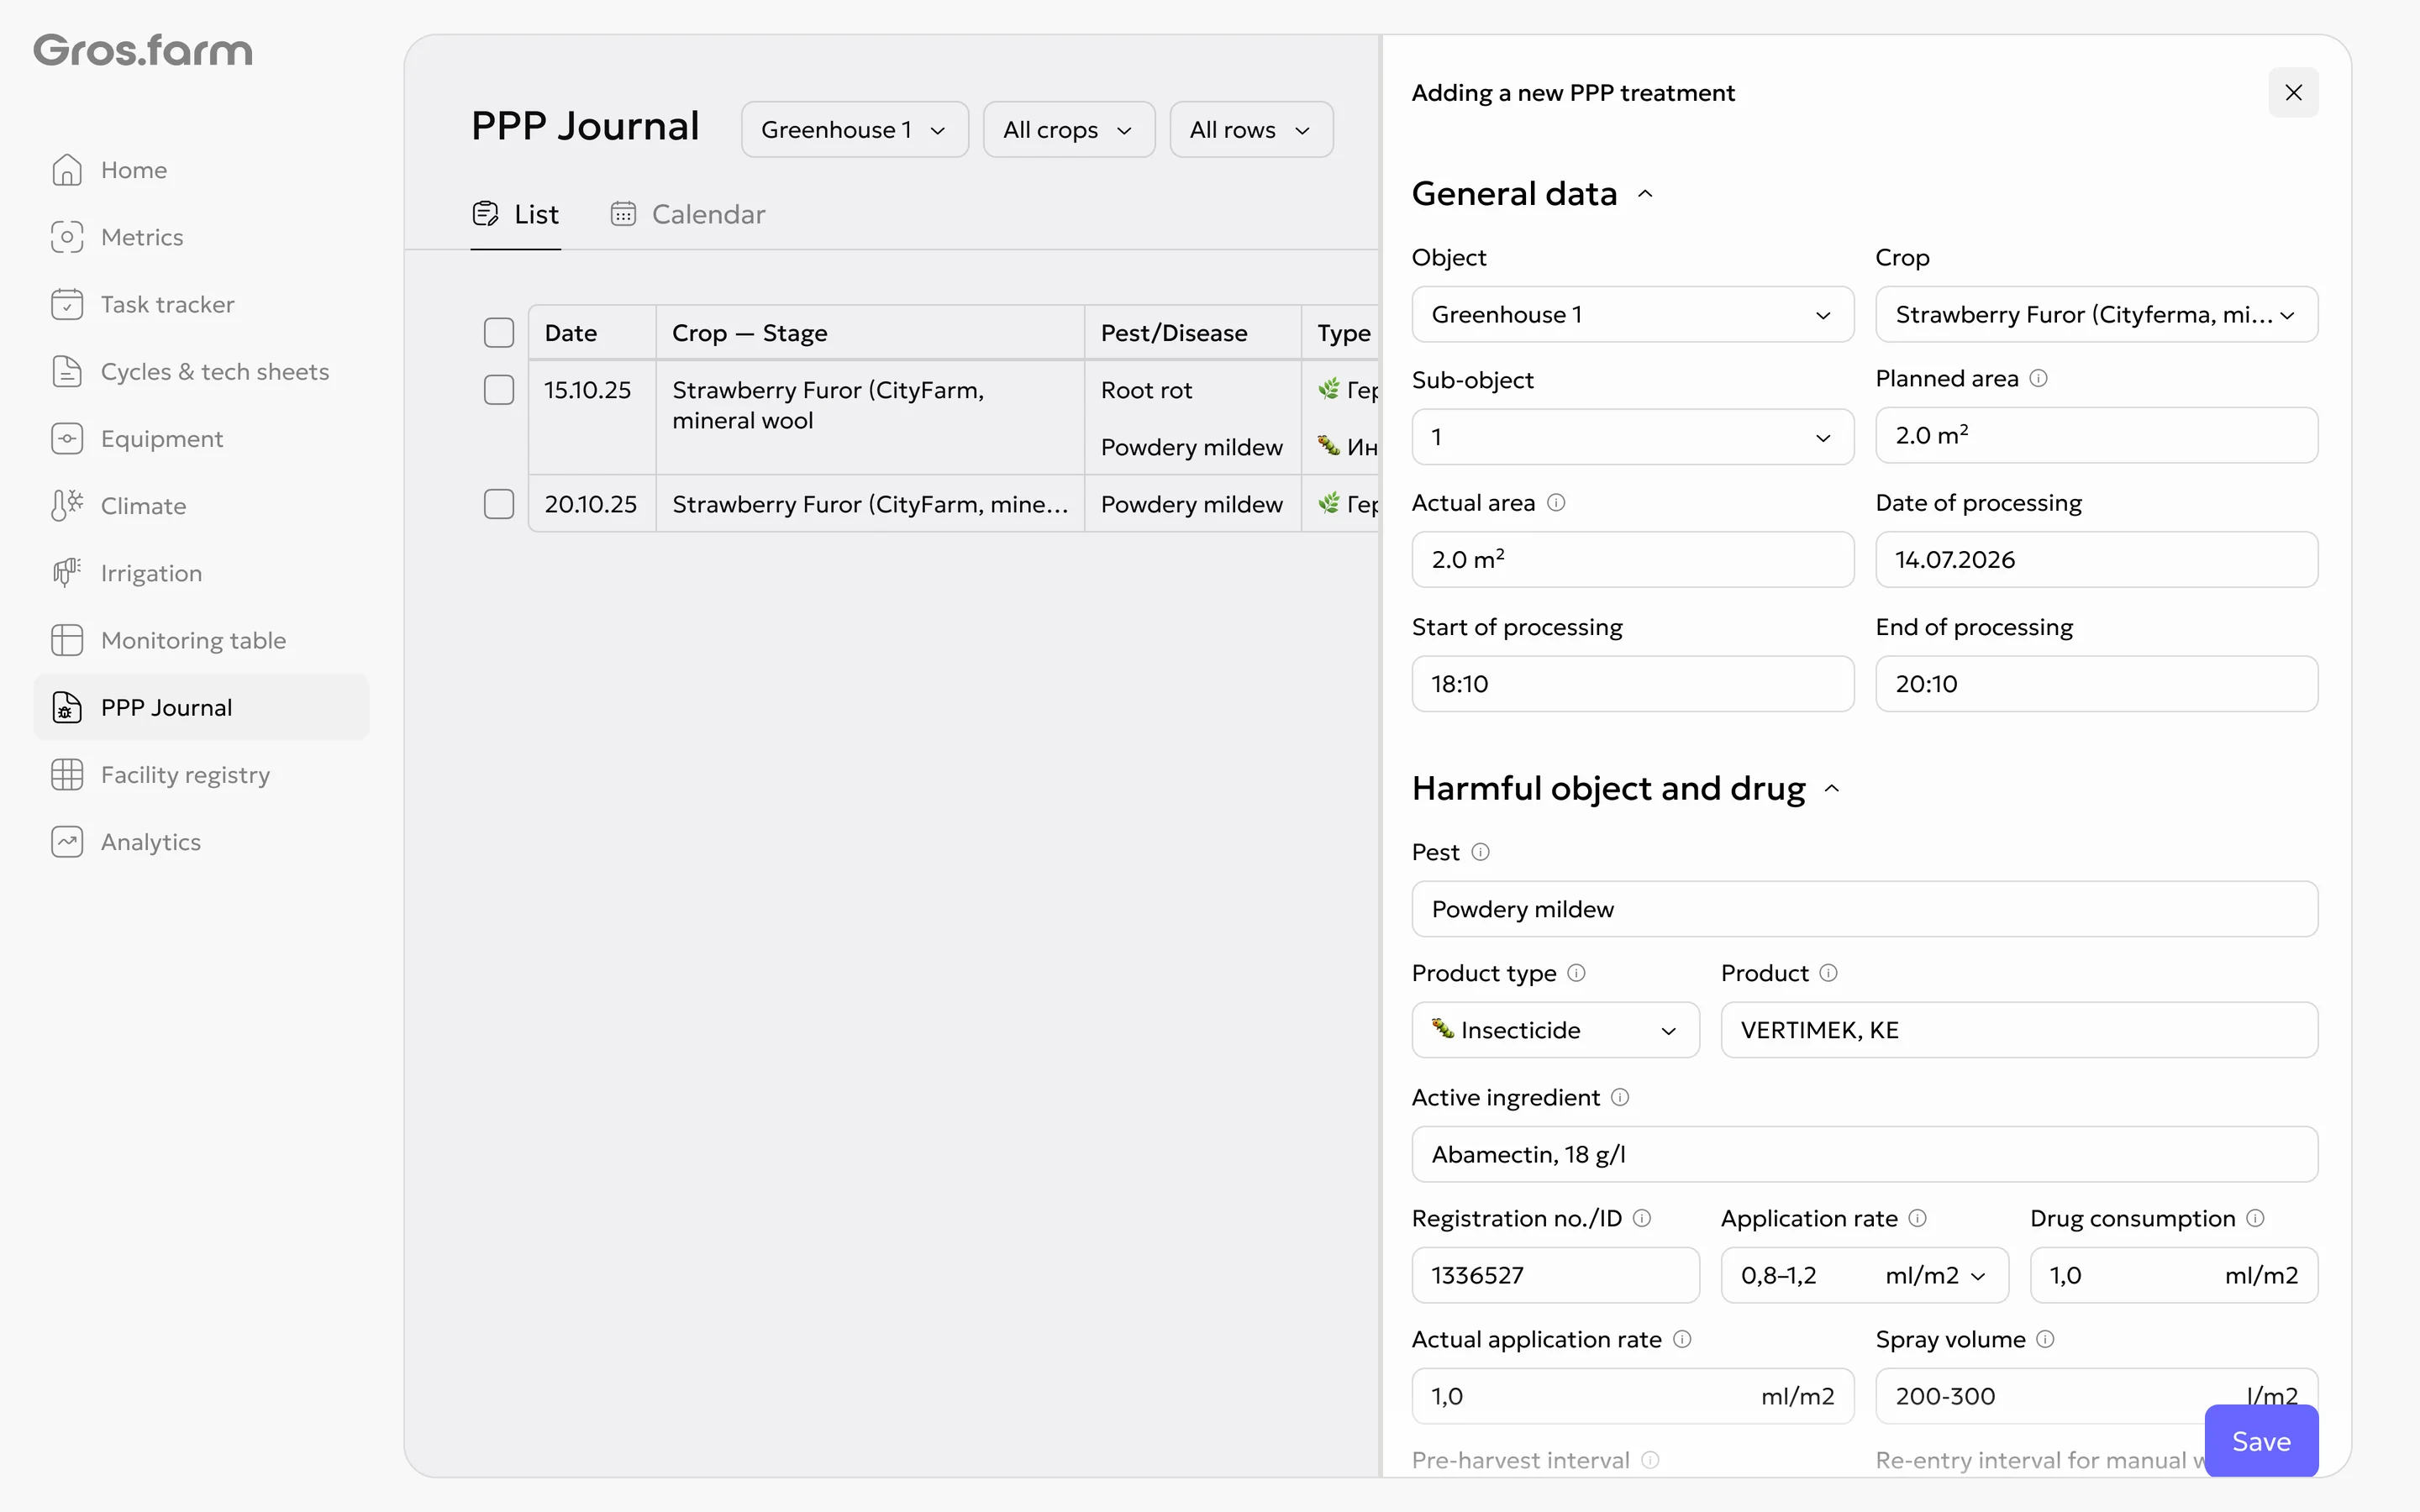This screenshot has width=2420, height=1512.
Task: Click the Start of processing time field
Action: pyautogui.click(x=1633, y=684)
